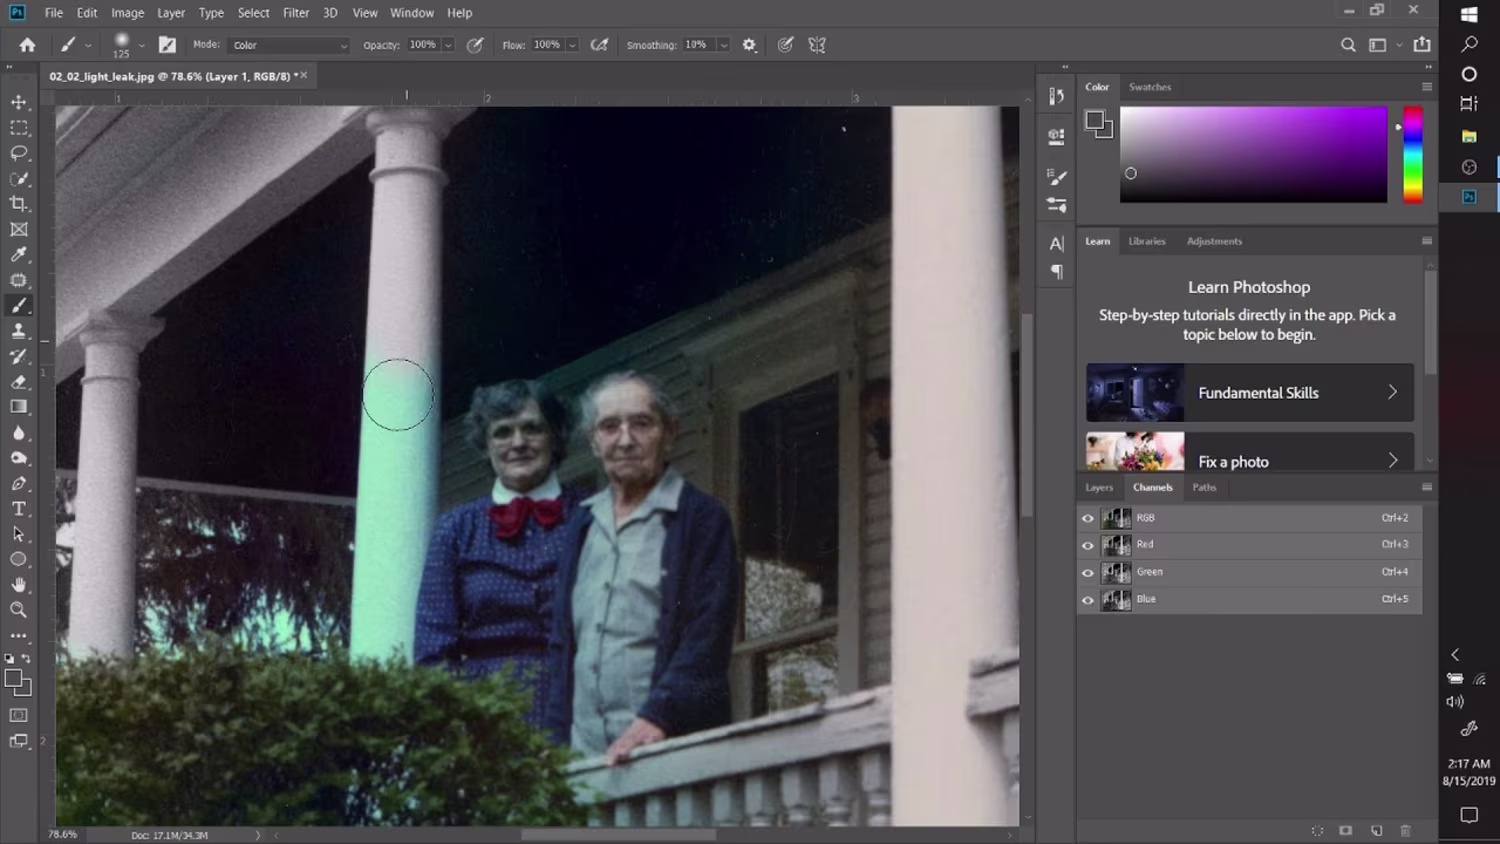
Task: Click the Windows Start button
Action: [1469, 14]
